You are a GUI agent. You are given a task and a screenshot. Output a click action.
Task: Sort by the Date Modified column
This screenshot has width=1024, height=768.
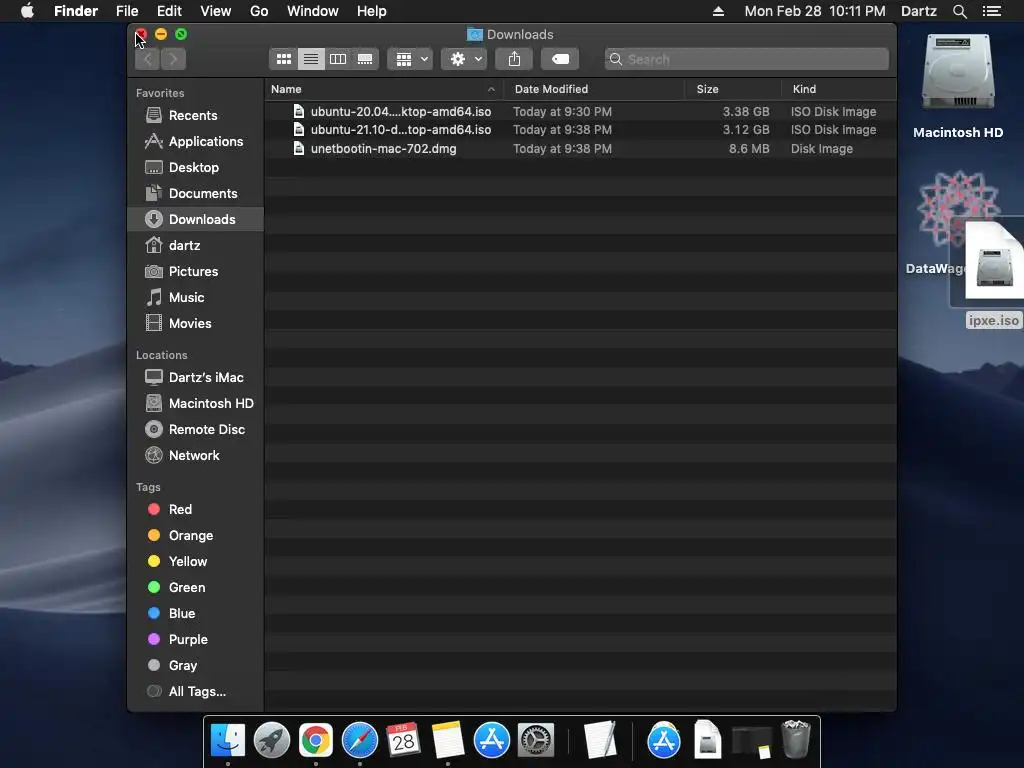point(594,89)
